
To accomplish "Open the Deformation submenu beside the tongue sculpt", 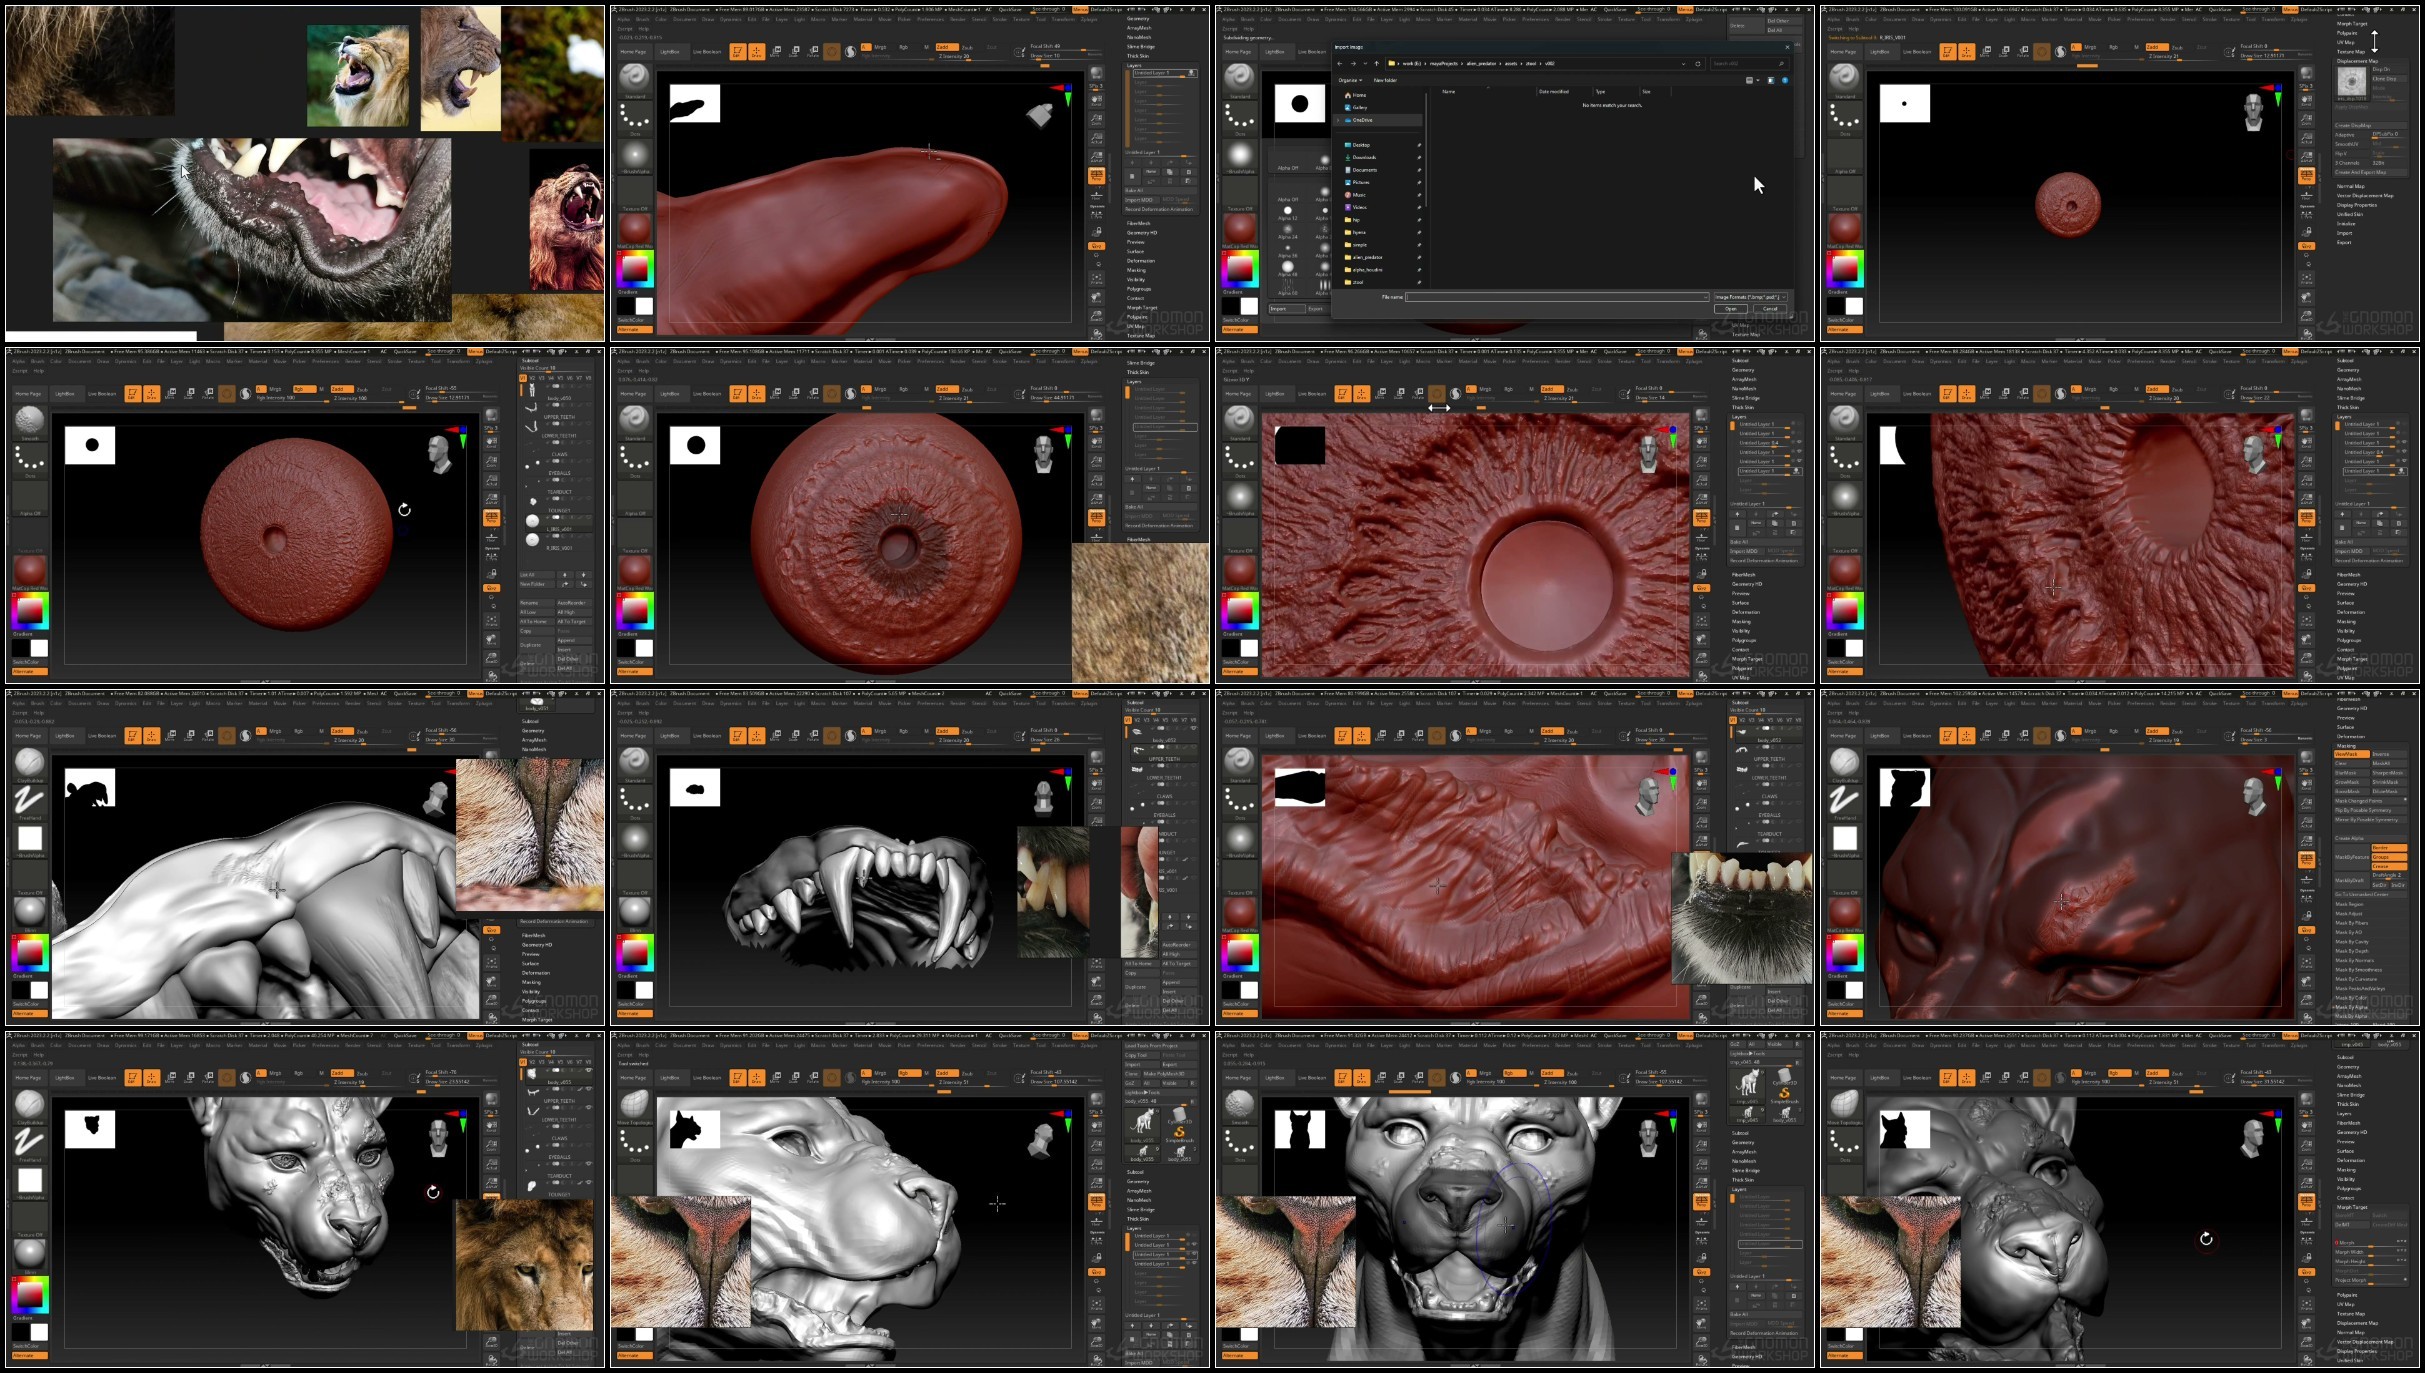I will point(1141,261).
